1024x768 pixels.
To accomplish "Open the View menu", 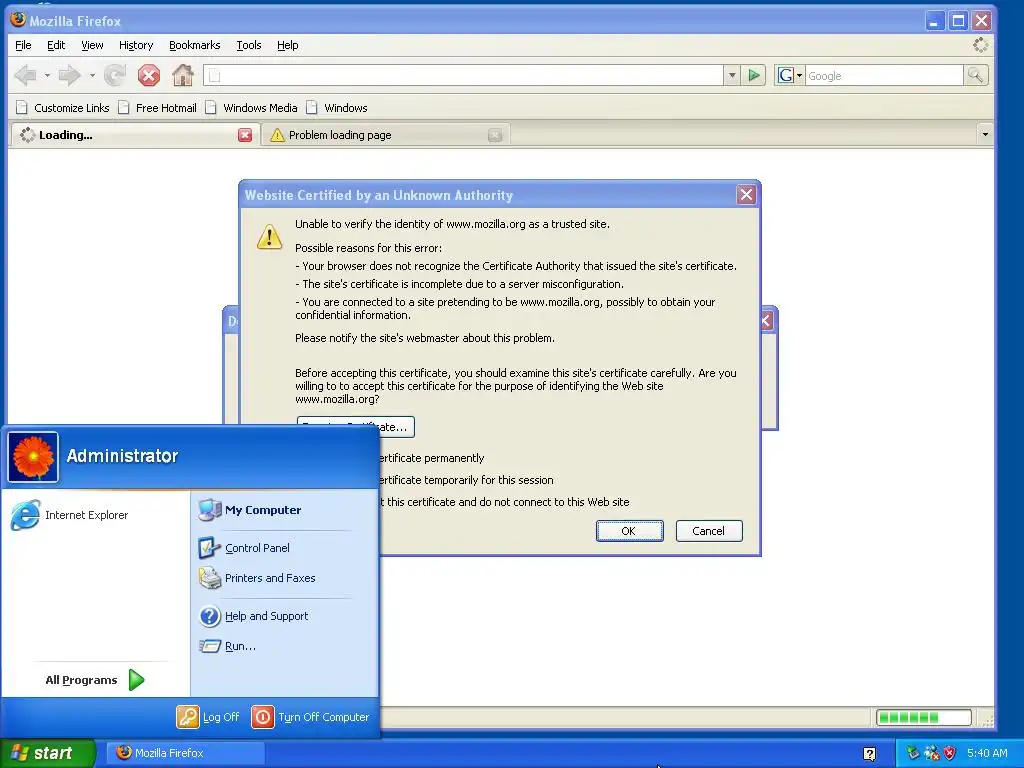I will tap(92, 45).
